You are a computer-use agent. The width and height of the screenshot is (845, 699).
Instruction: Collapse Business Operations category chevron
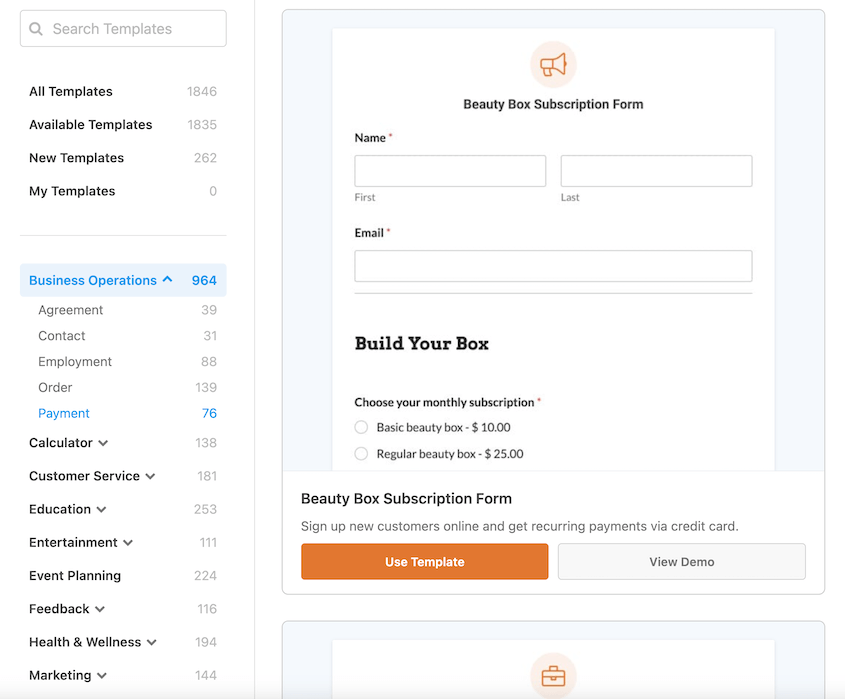168,280
